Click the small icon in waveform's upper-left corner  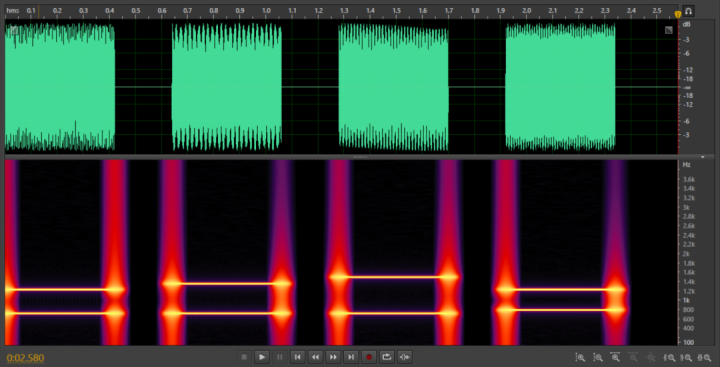click(x=14, y=30)
